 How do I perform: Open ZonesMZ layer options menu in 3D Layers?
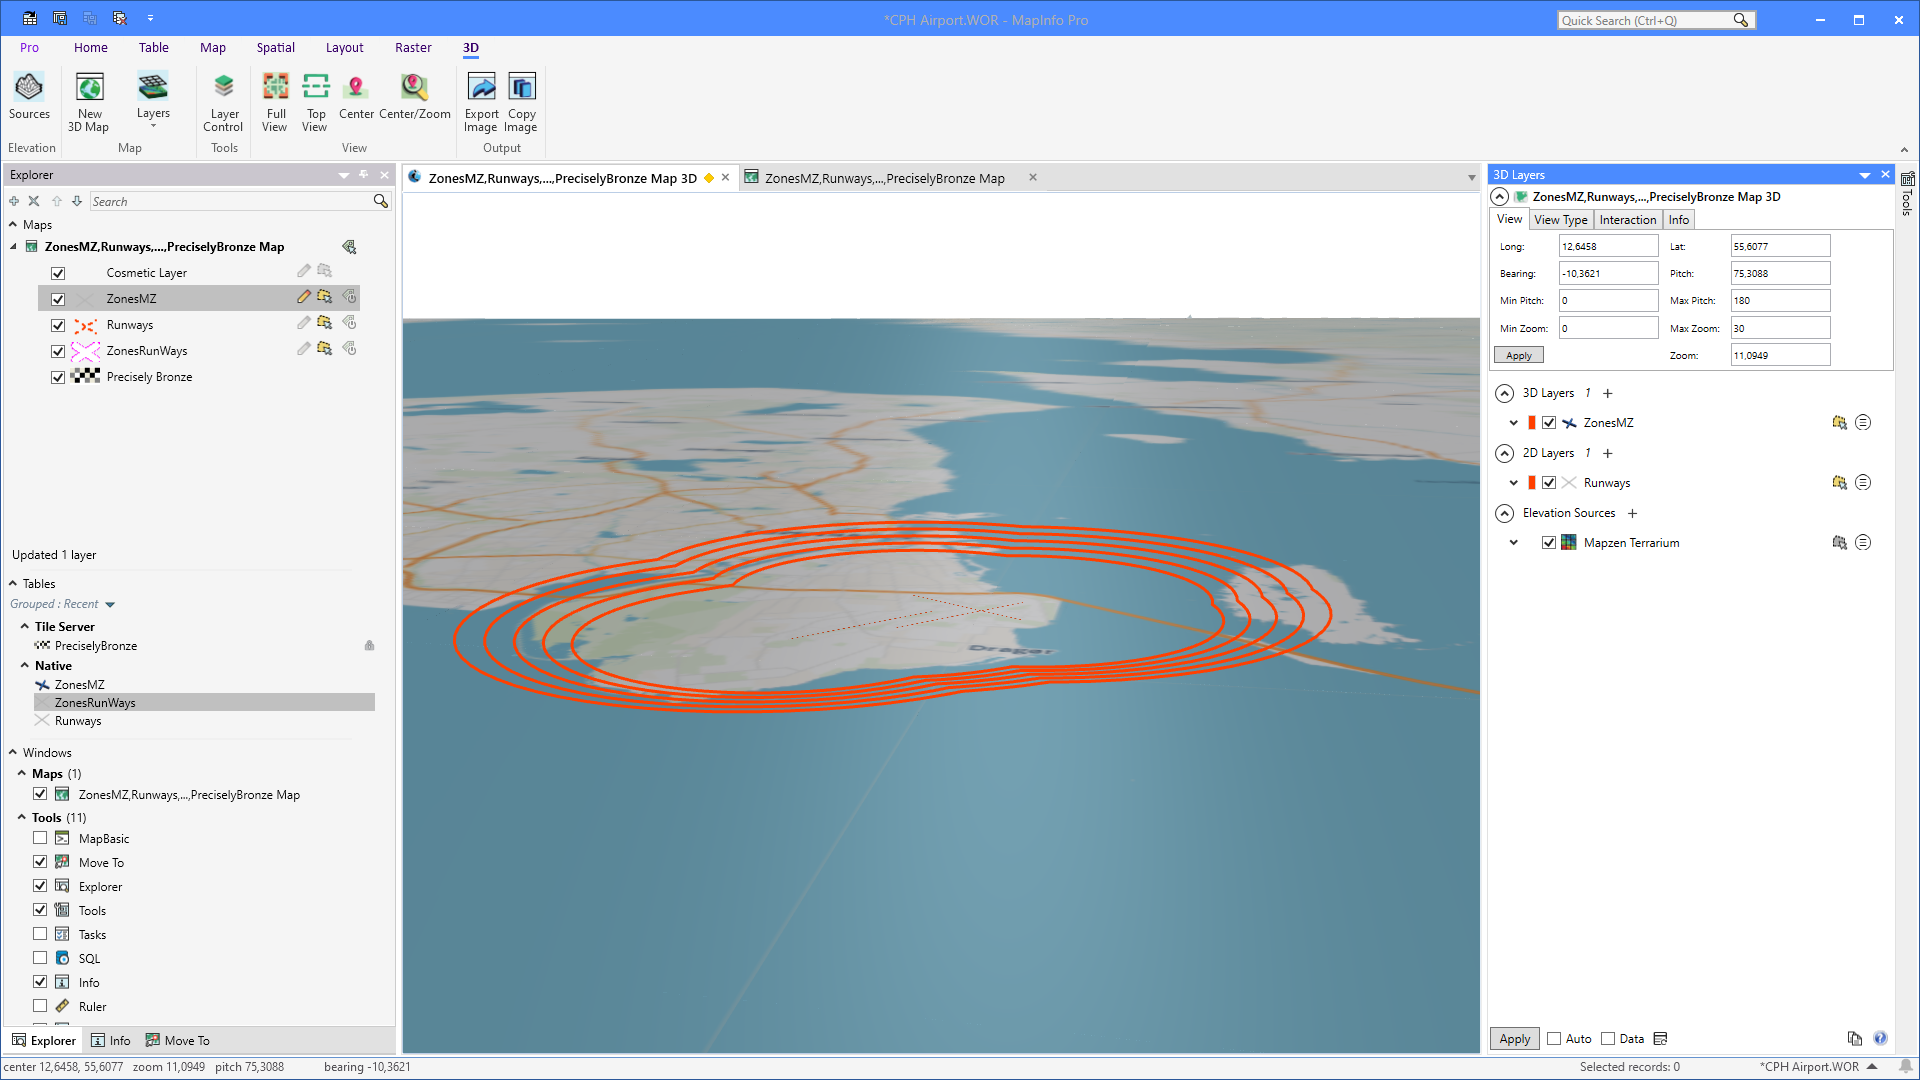1862,422
